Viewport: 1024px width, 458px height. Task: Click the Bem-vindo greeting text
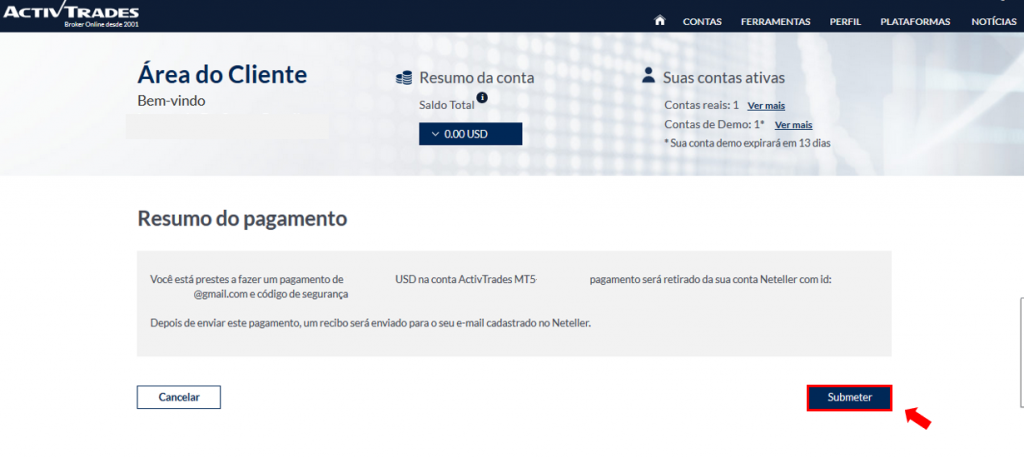[x=171, y=101]
